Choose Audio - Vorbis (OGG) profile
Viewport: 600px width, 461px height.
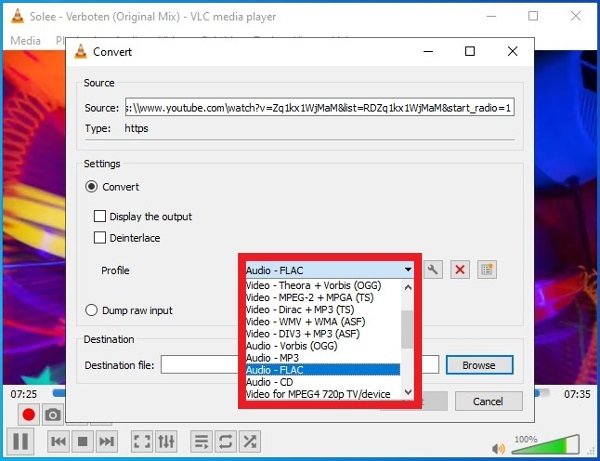tap(323, 346)
